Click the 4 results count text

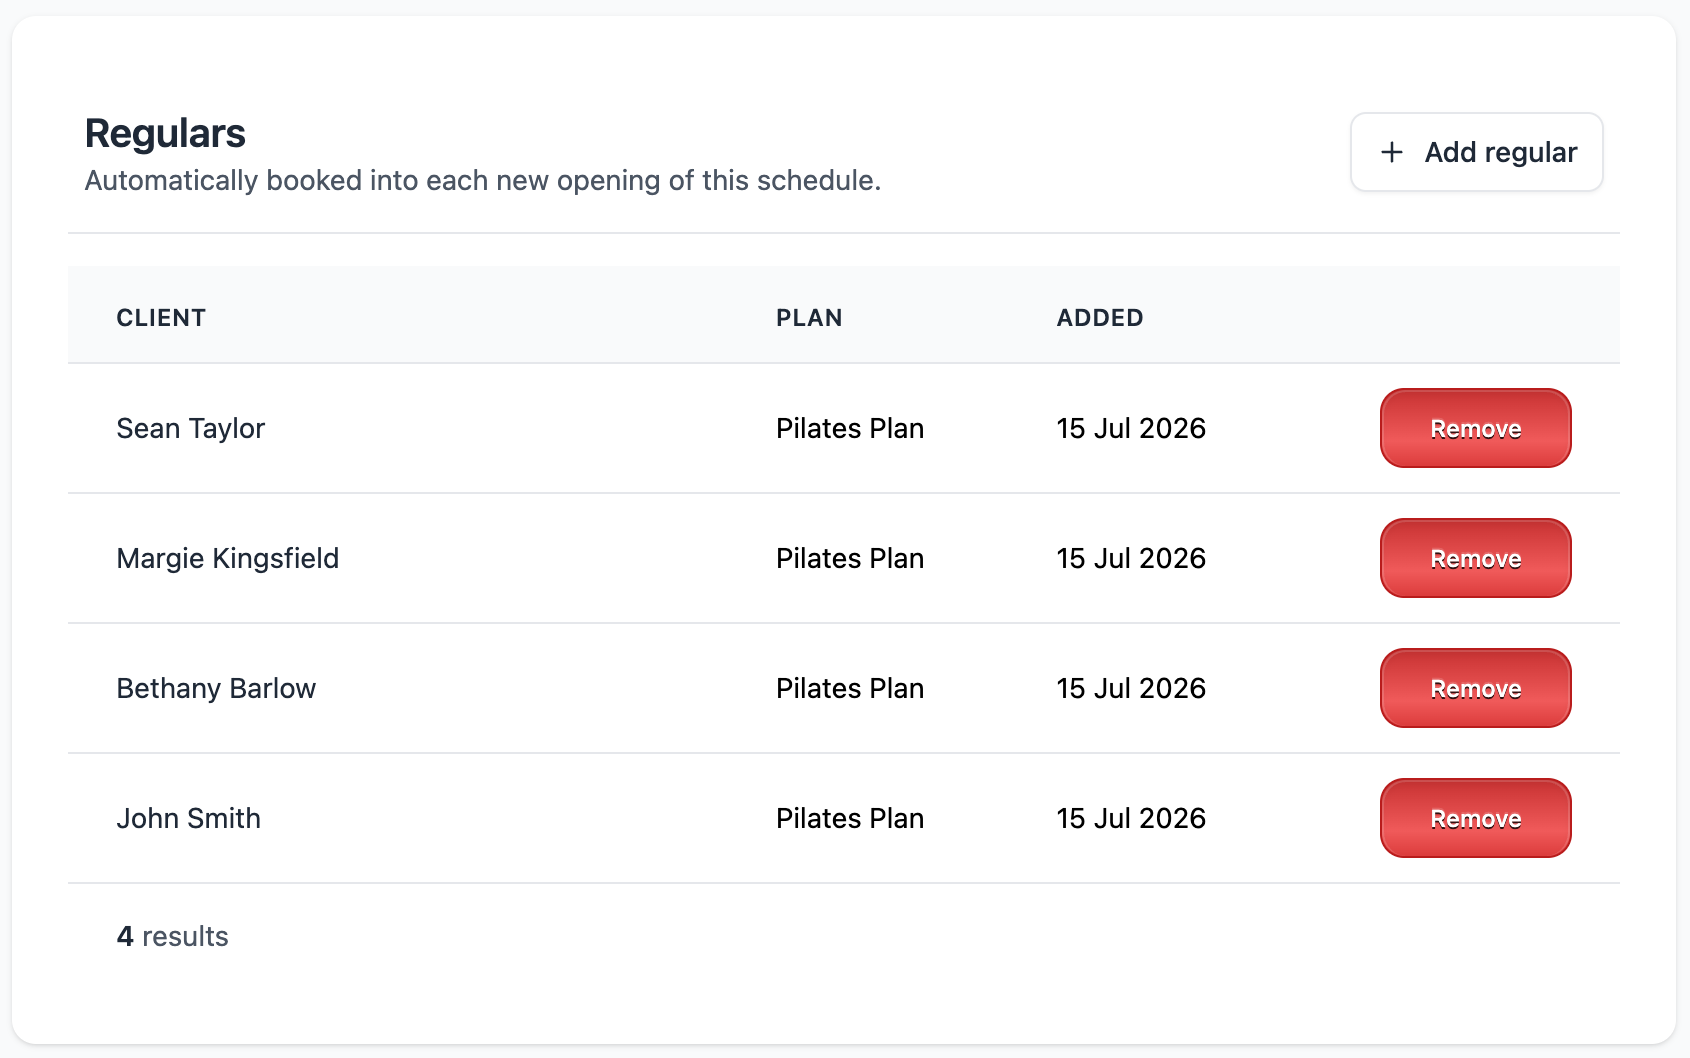173,936
